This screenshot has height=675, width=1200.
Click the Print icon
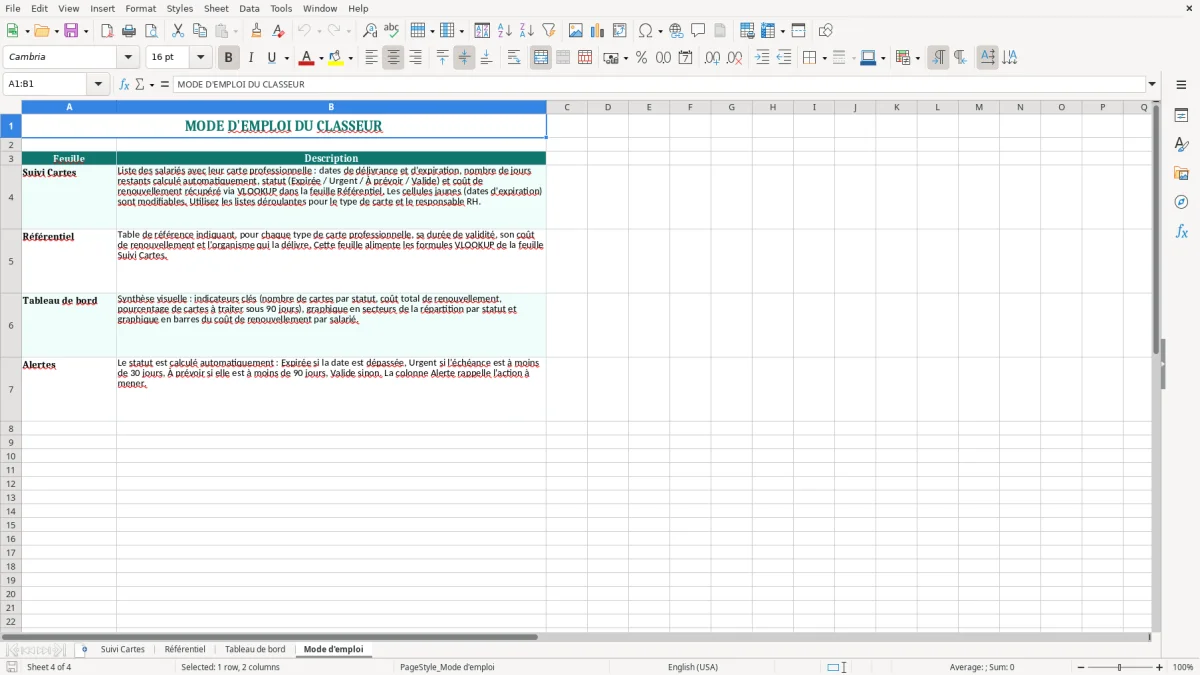pos(129,31)
